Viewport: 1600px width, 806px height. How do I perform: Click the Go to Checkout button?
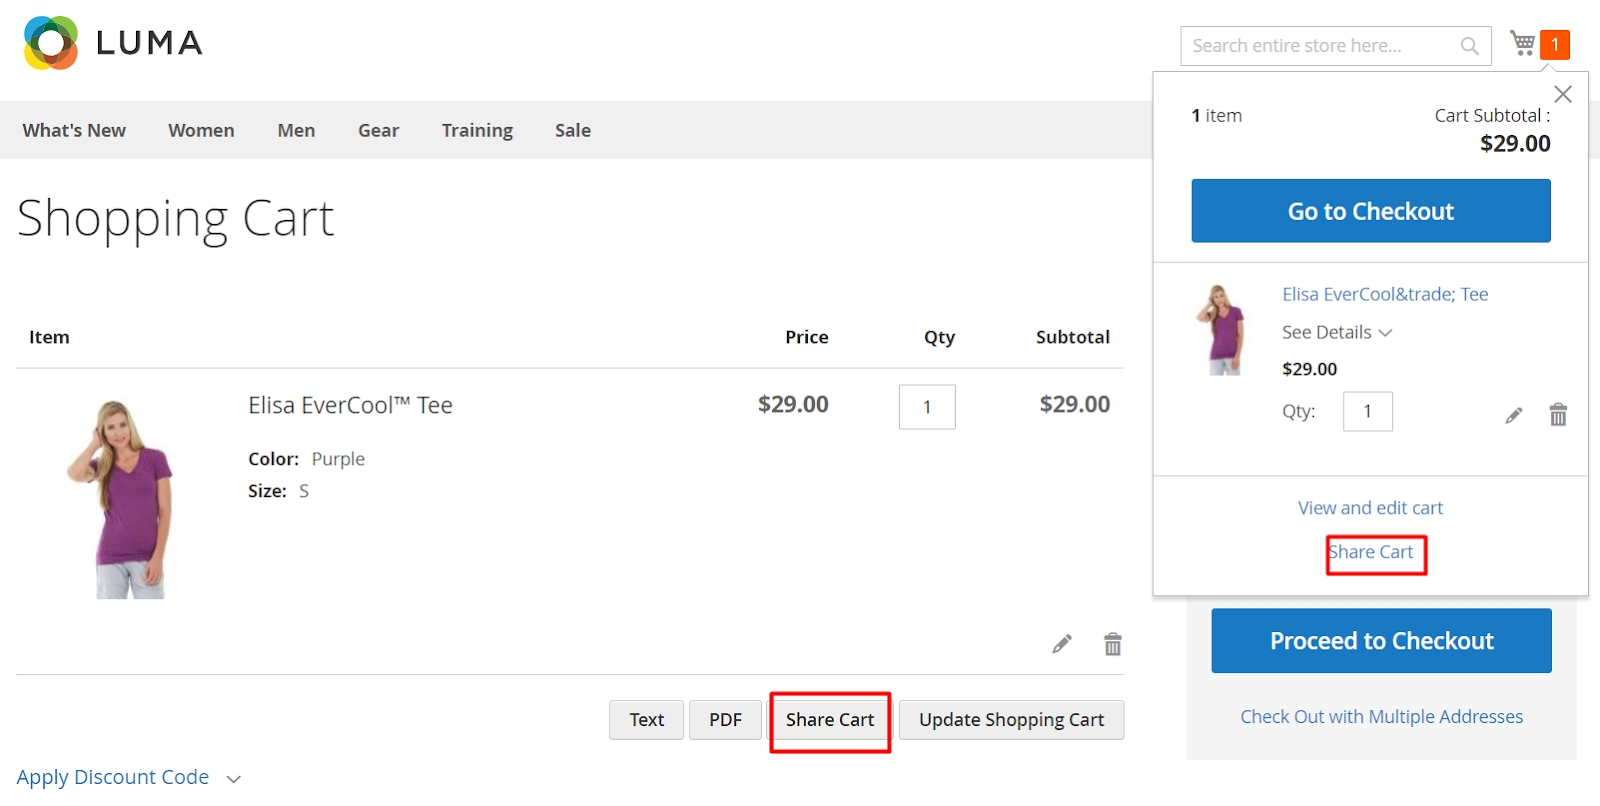pyautogui.click(x=1370, y=211)
